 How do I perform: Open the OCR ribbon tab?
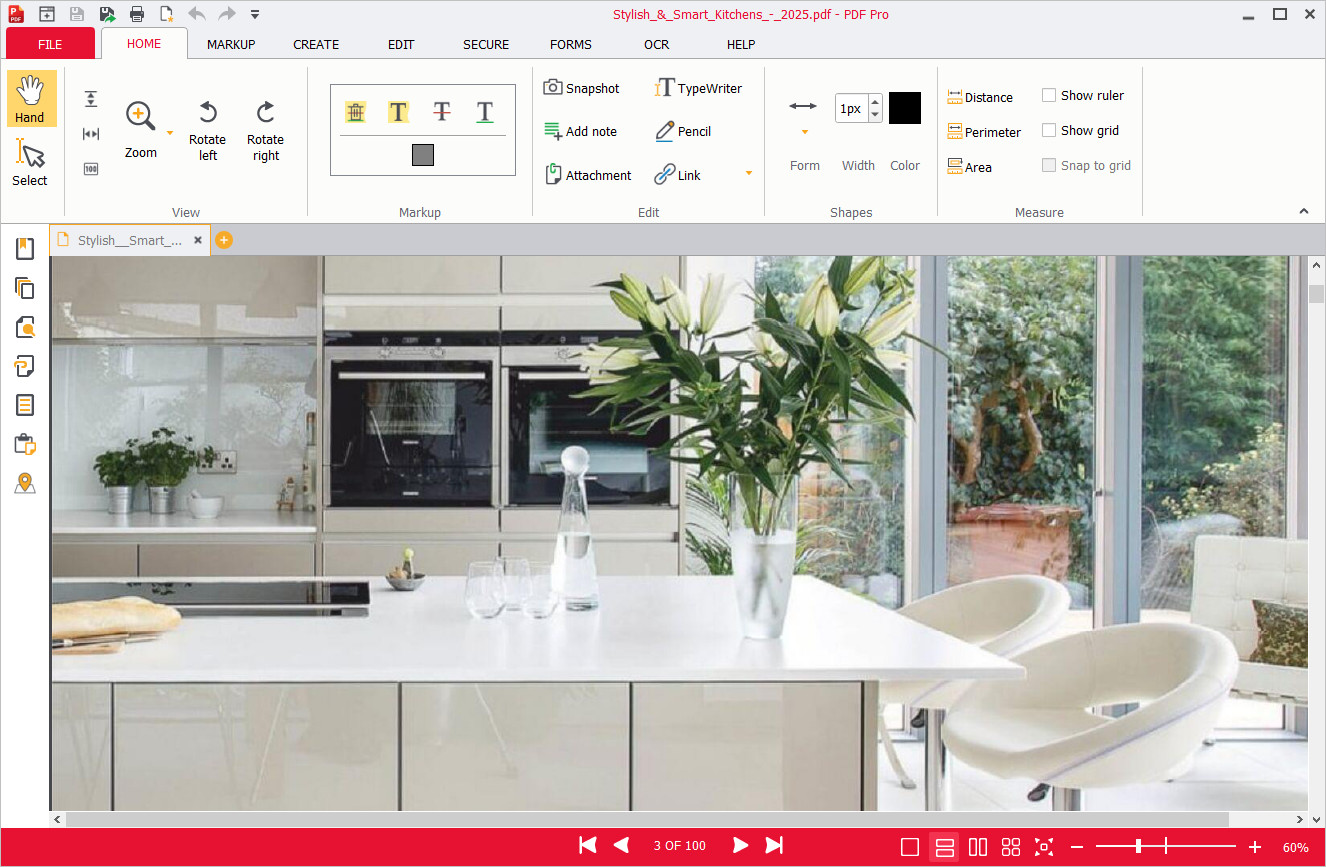(656, 45)
